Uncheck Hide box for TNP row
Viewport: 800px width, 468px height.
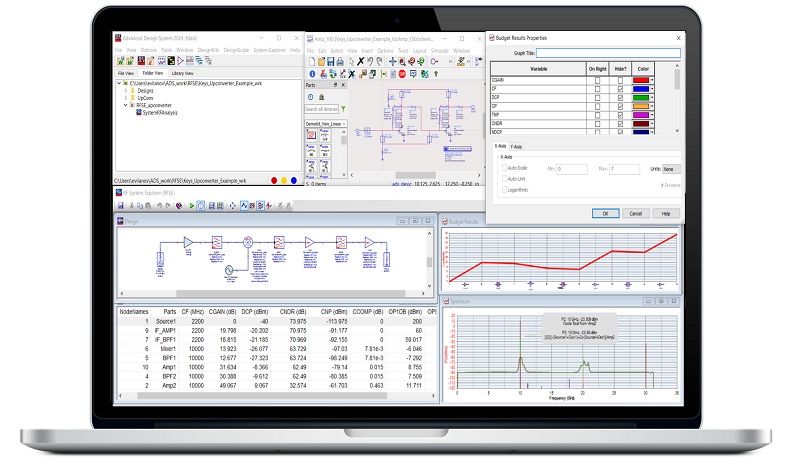620,115
